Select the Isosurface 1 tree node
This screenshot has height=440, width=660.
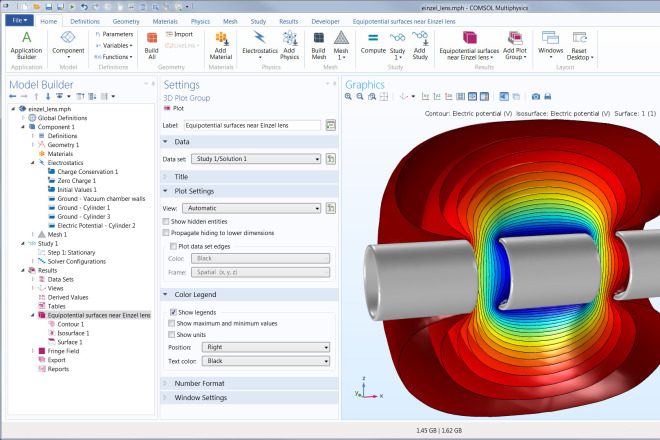pos(73,333)
